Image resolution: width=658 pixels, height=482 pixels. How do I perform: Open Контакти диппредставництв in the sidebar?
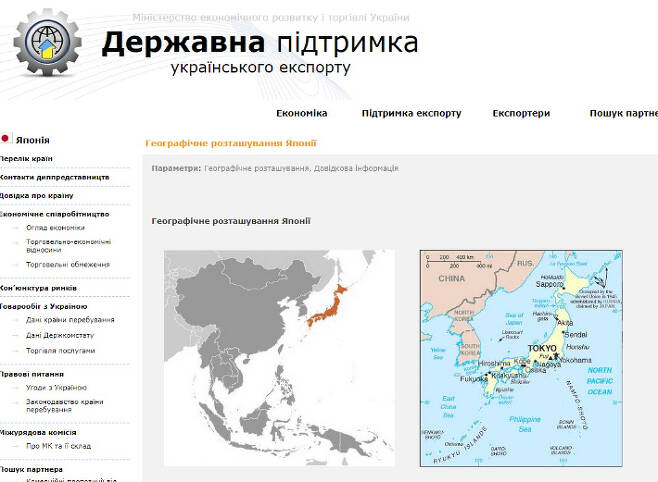click(x=55, y=177)
